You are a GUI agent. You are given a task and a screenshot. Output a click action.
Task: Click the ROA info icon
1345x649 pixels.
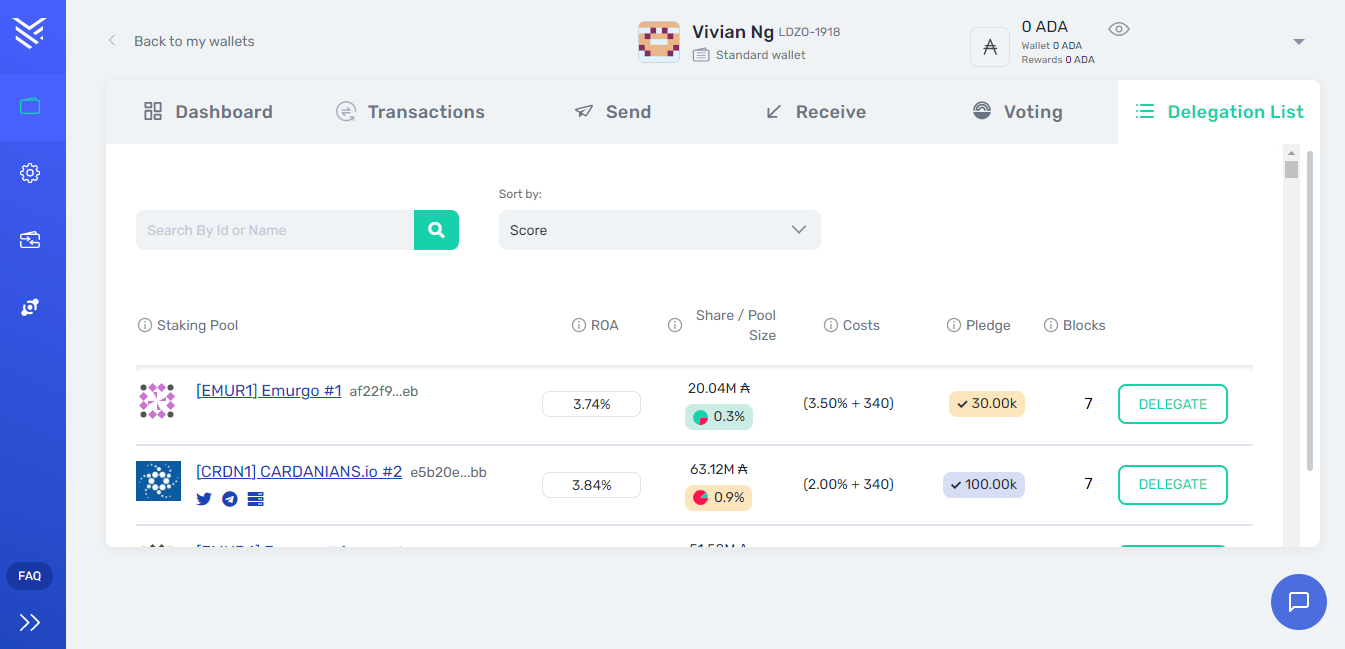(x=578, y=325)
